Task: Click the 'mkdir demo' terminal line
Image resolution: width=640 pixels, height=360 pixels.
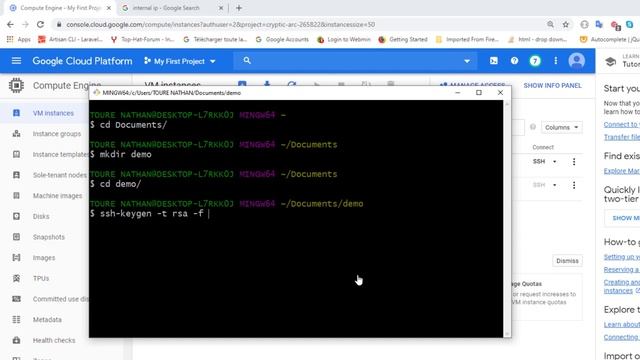Action: point(121,154)
